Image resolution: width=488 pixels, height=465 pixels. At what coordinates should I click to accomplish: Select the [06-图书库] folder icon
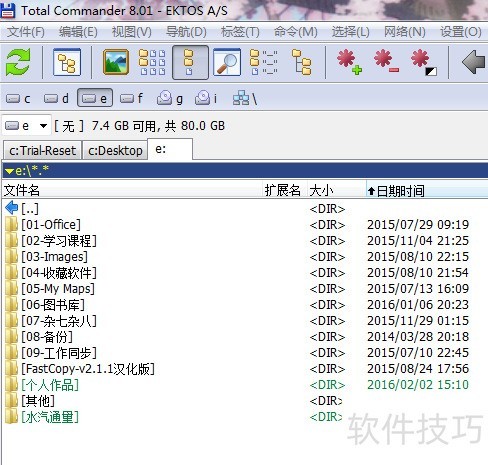click(x=12, y=304)
